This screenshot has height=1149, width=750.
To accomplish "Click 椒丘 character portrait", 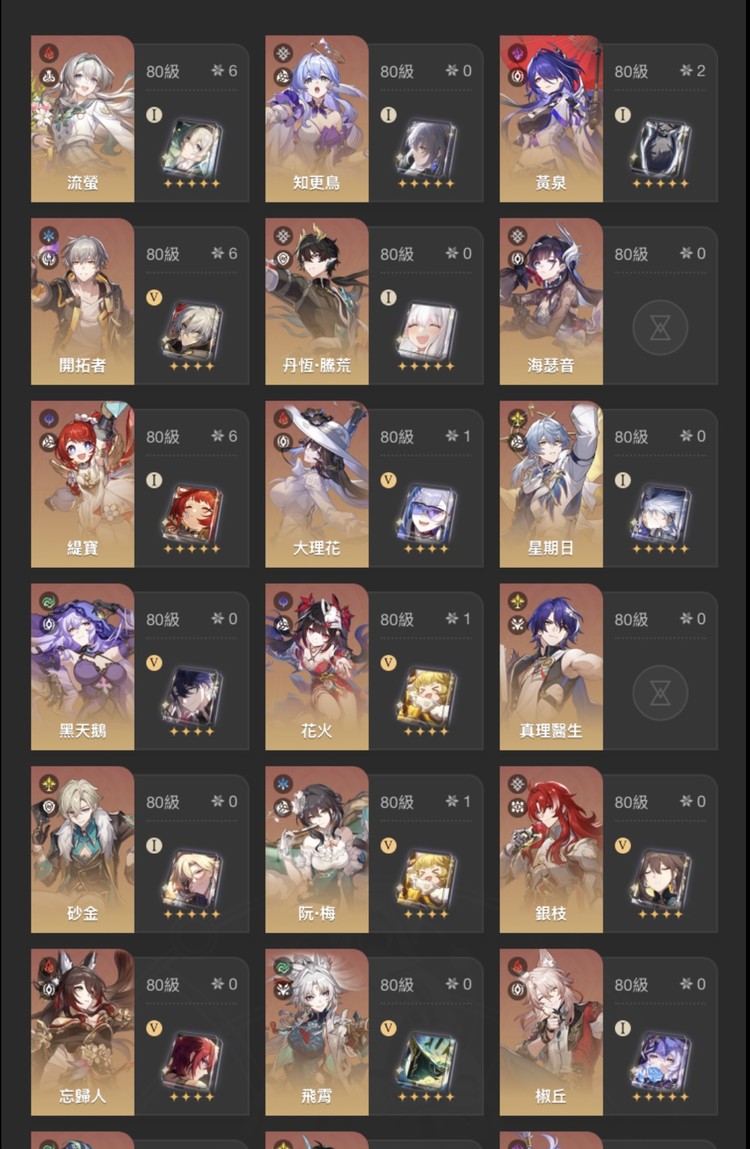I will [551, 1032].
